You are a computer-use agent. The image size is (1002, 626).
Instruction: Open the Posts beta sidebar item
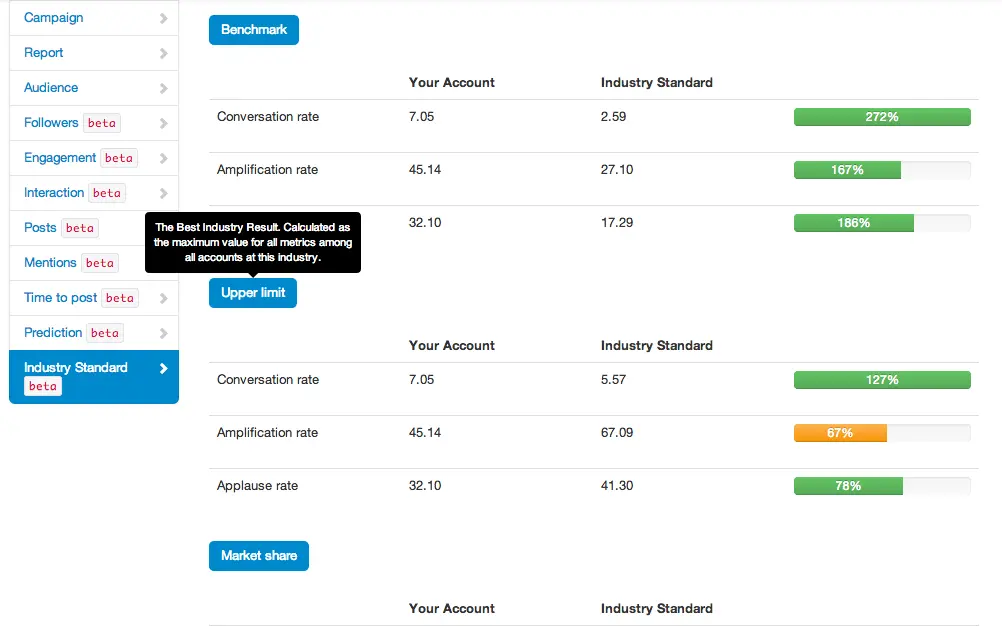click(60, 228)
